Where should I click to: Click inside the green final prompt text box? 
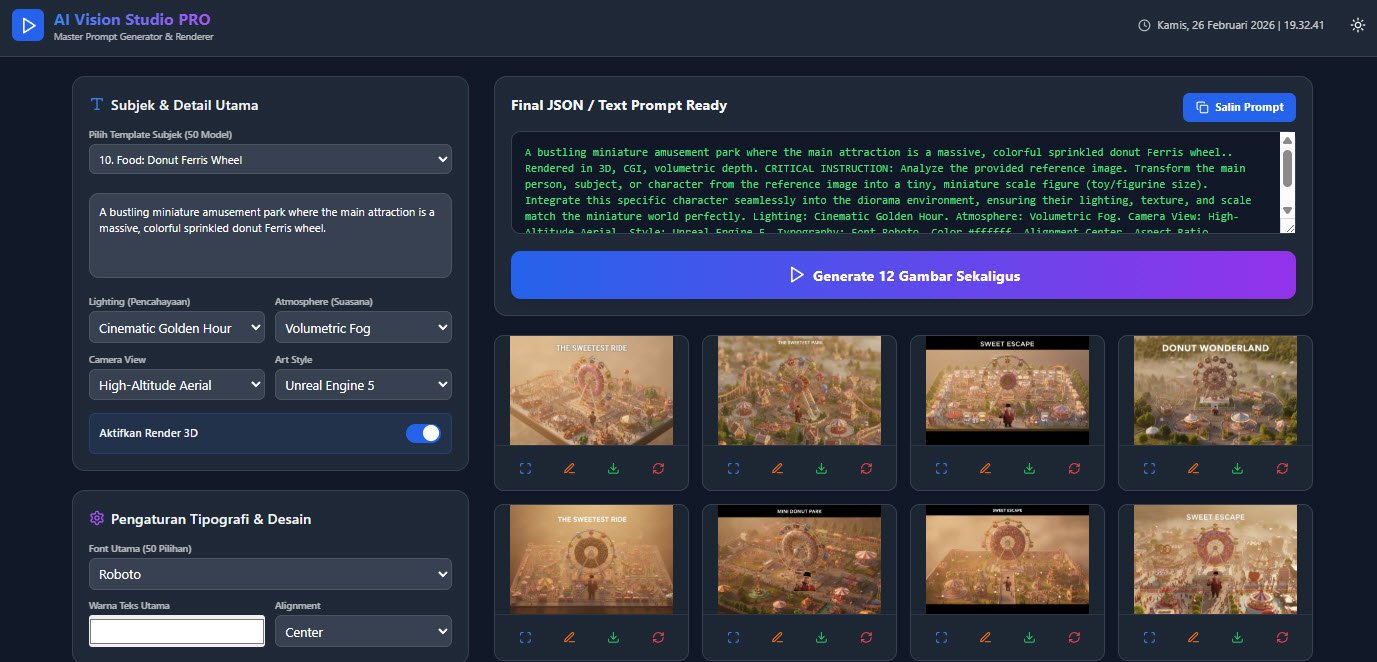tap(895, 183)
